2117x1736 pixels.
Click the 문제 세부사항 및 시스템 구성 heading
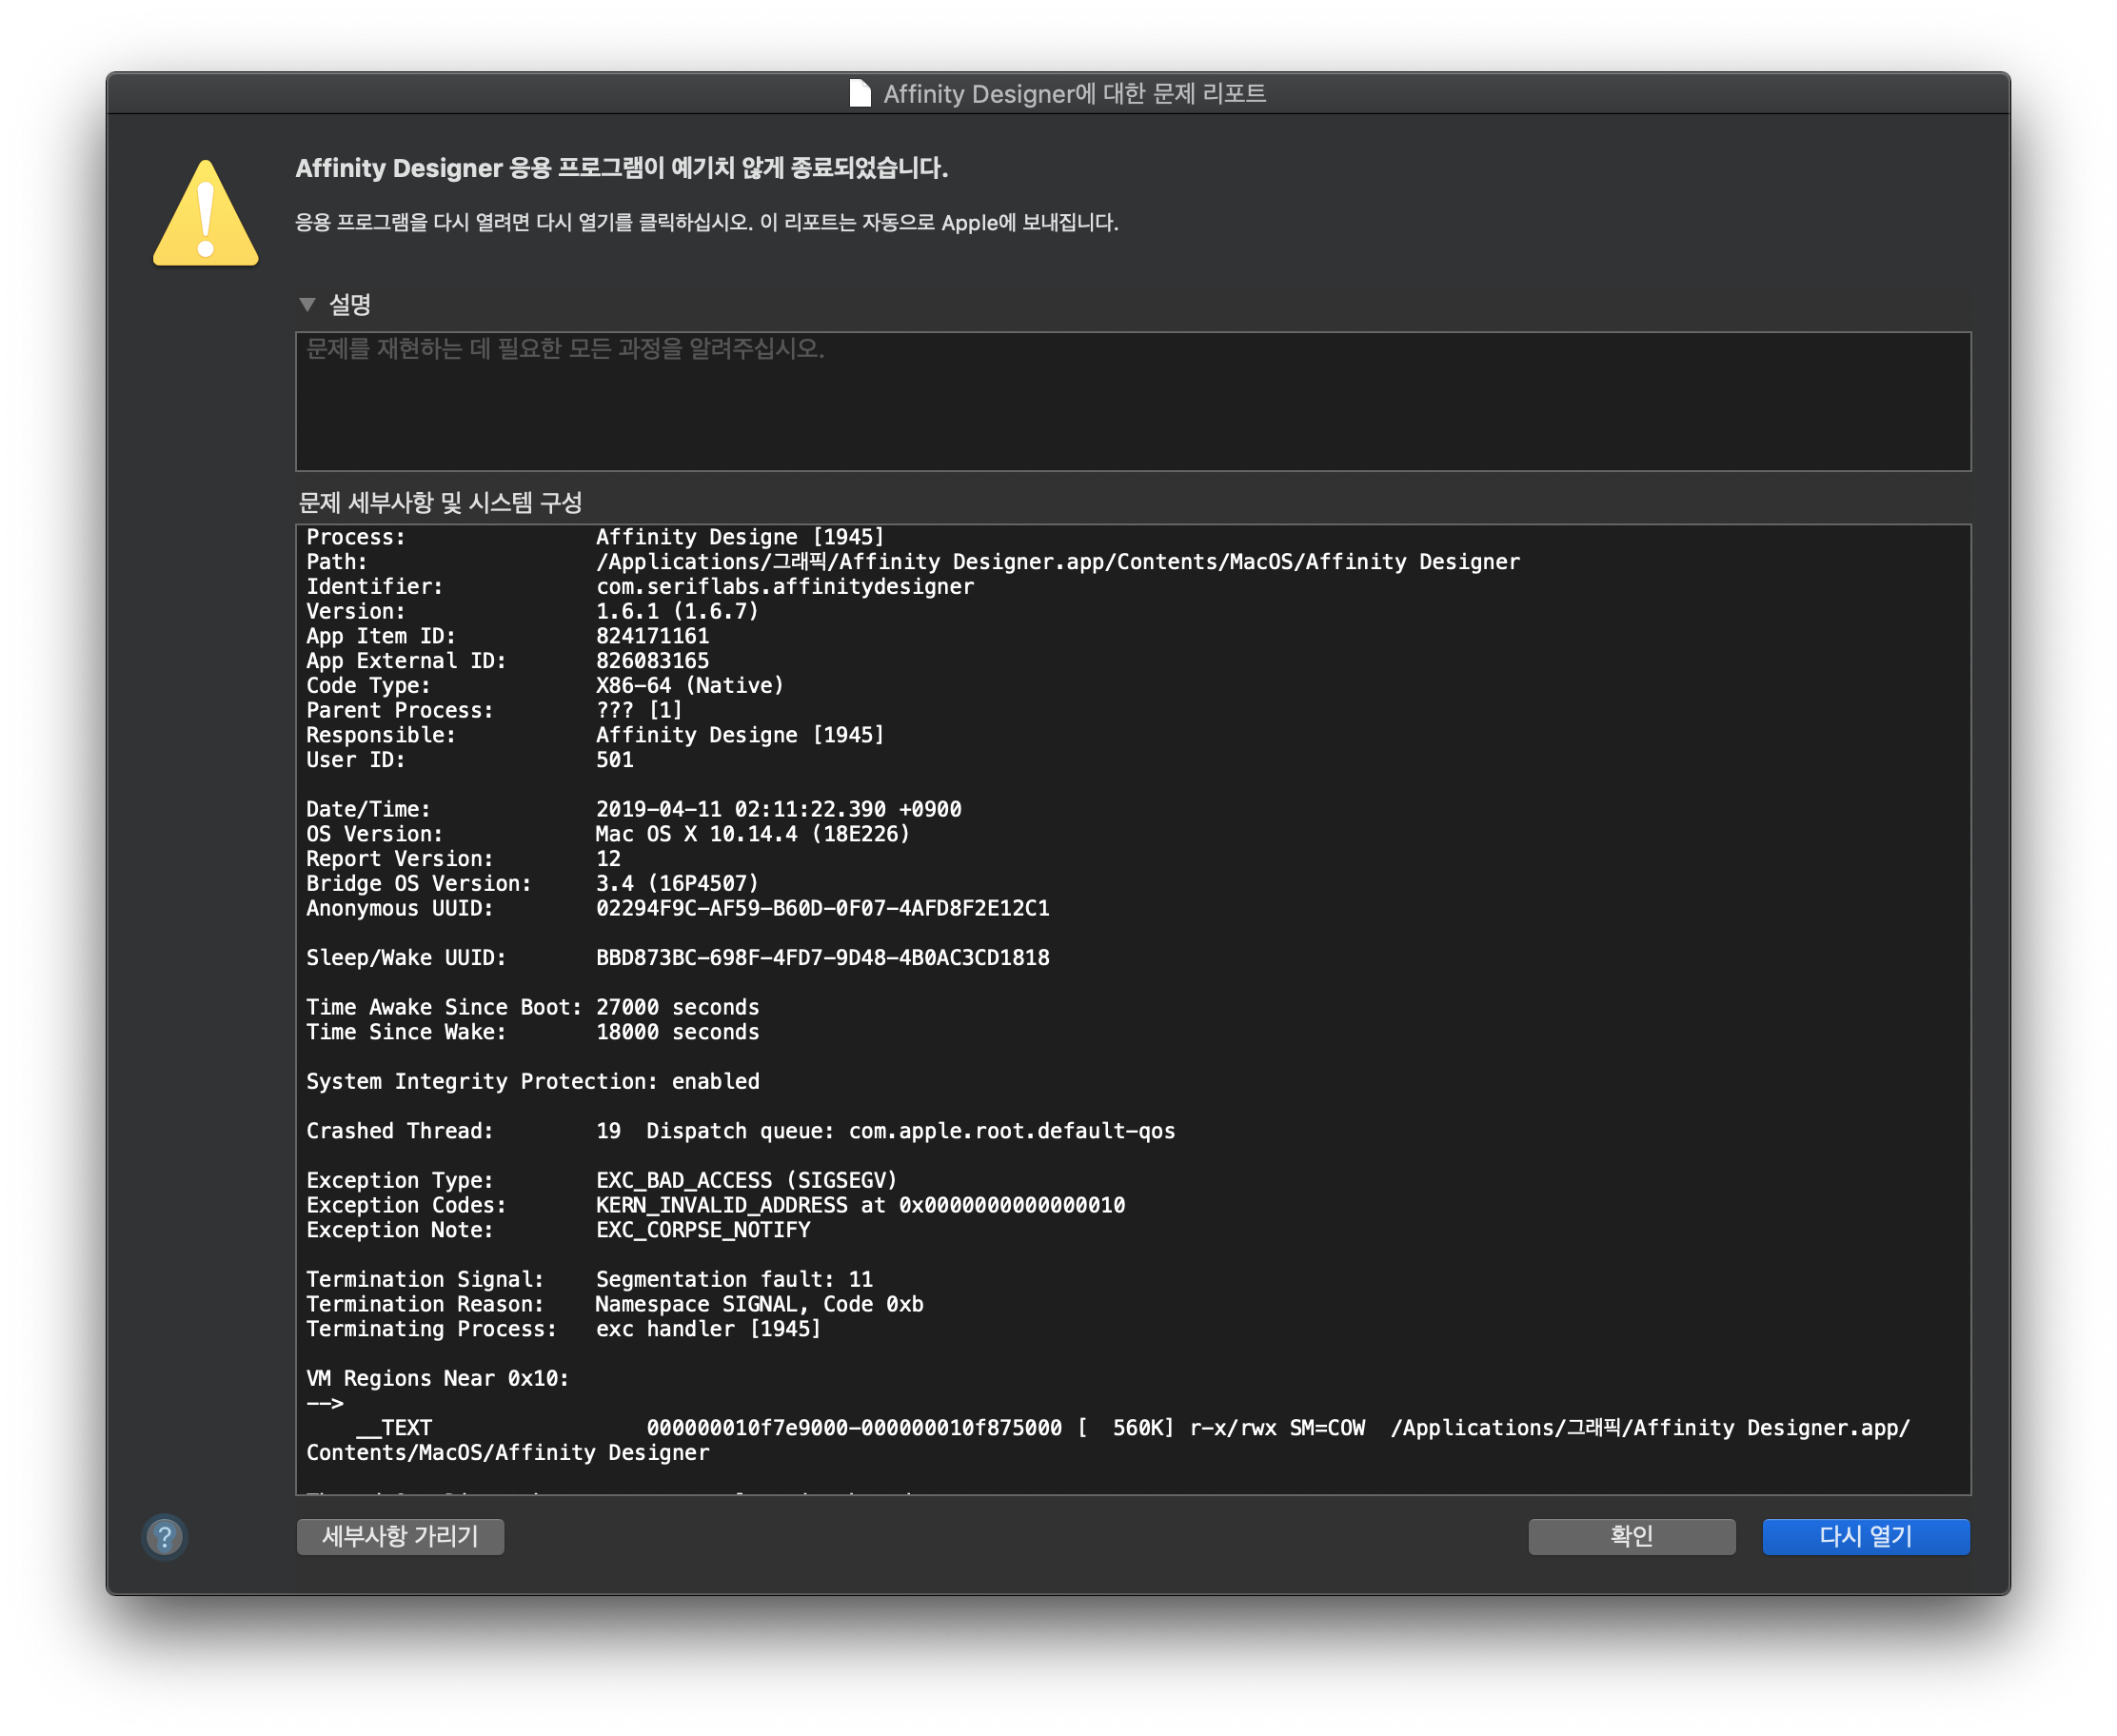click(x=440, y=502)
